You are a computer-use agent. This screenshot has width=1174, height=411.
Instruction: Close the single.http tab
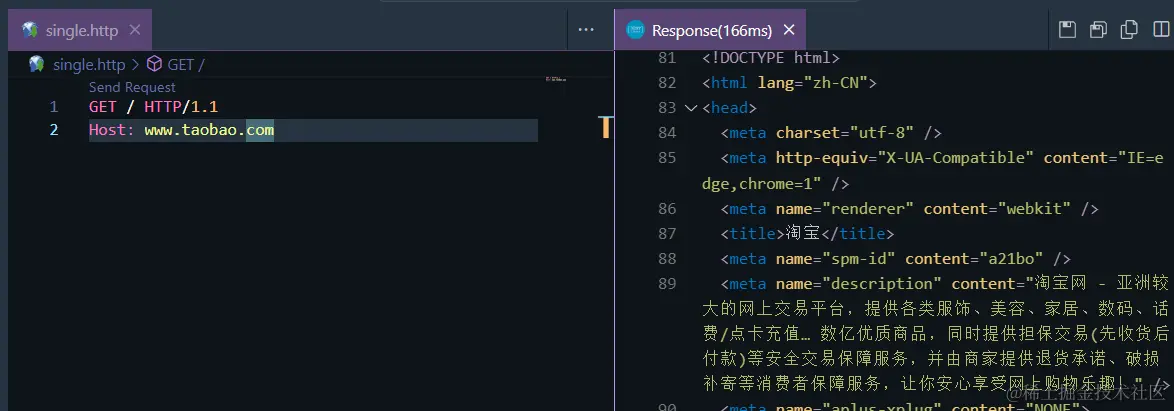pos(135,30)
